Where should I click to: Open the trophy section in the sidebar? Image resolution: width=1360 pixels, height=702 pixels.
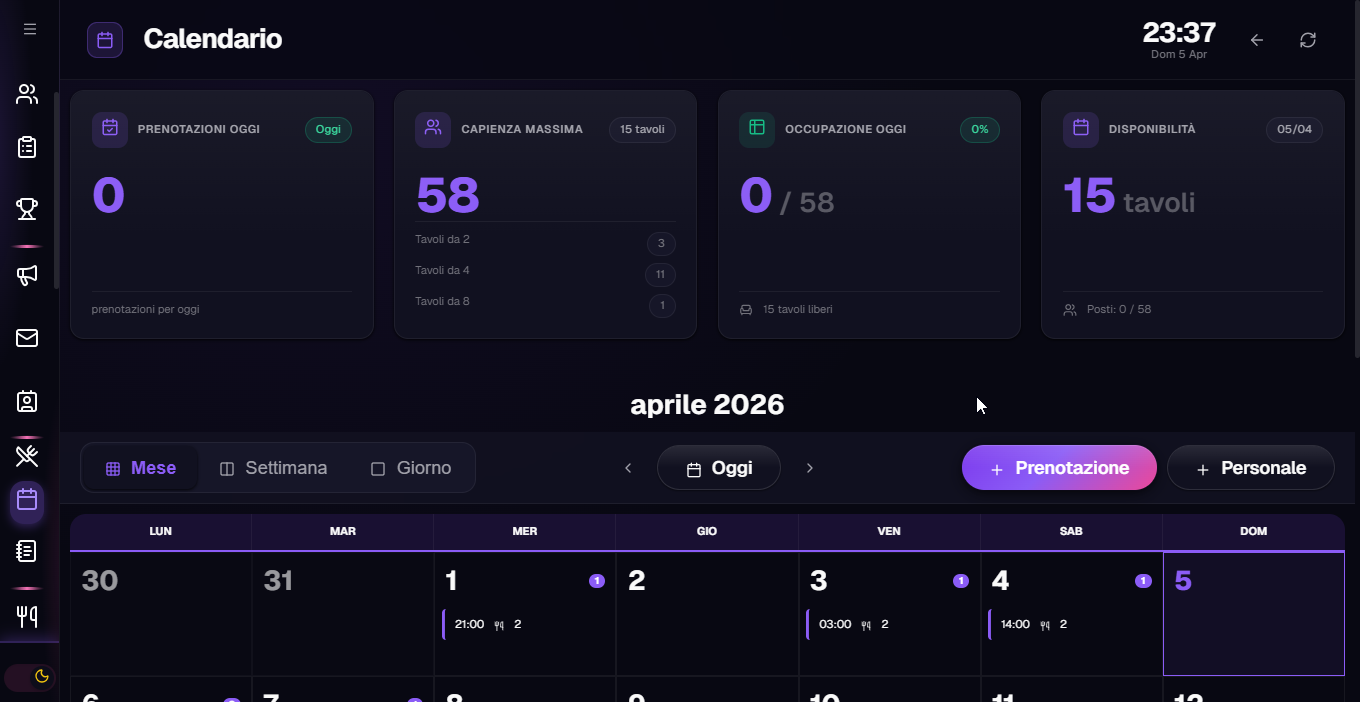[27, 208]
